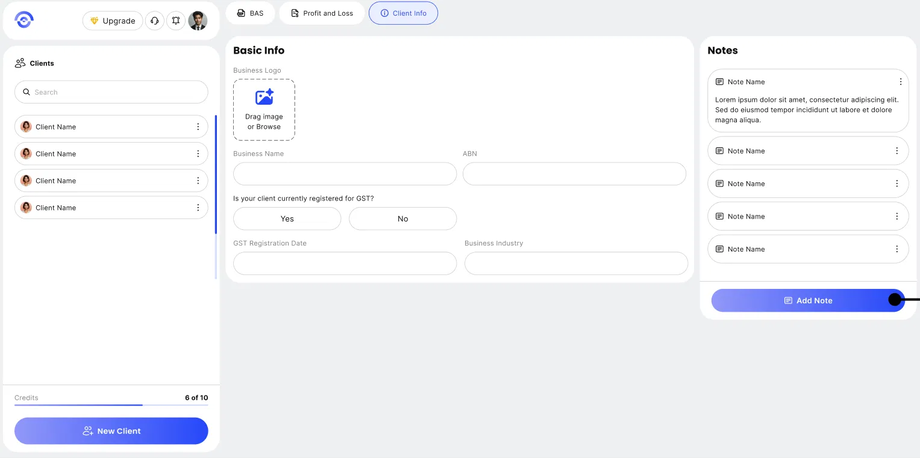Open notifications from the bell icon
The height and width of the screenshot is (458, 920).
point(176,21)
